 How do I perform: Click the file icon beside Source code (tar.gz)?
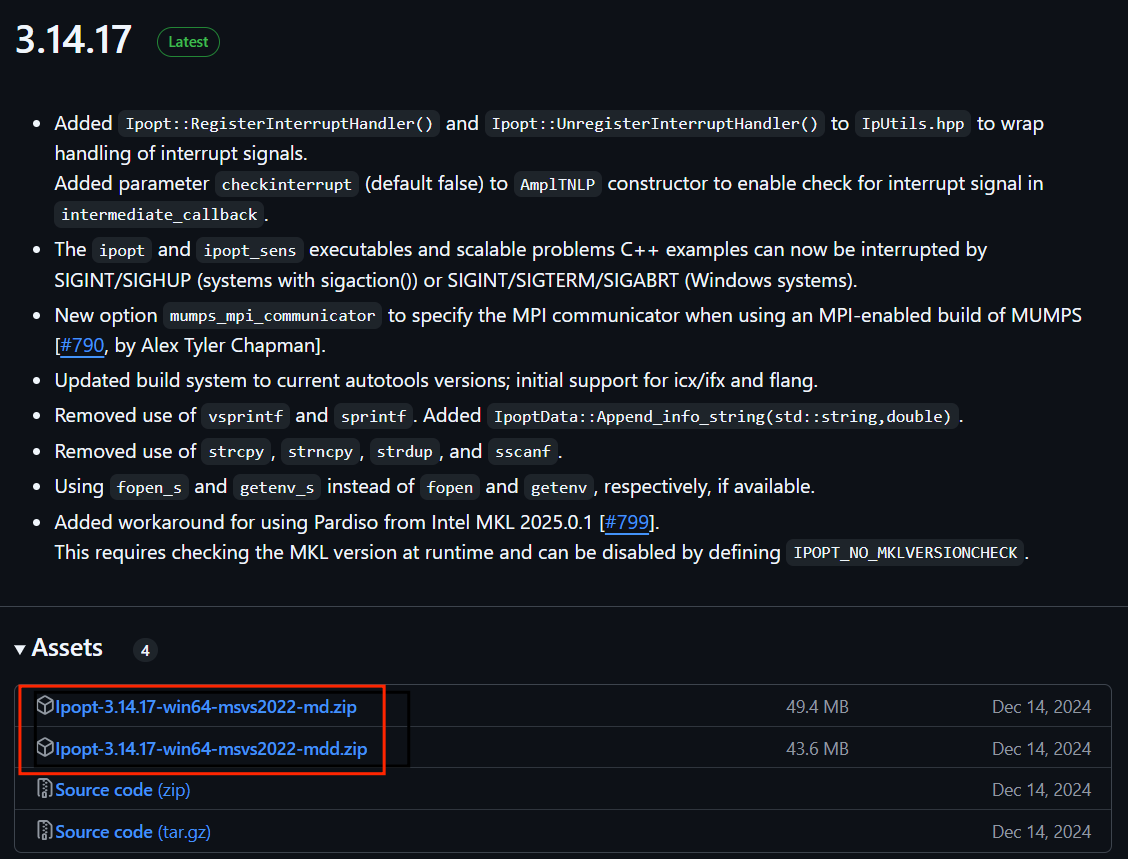click(x=45, y=831)
